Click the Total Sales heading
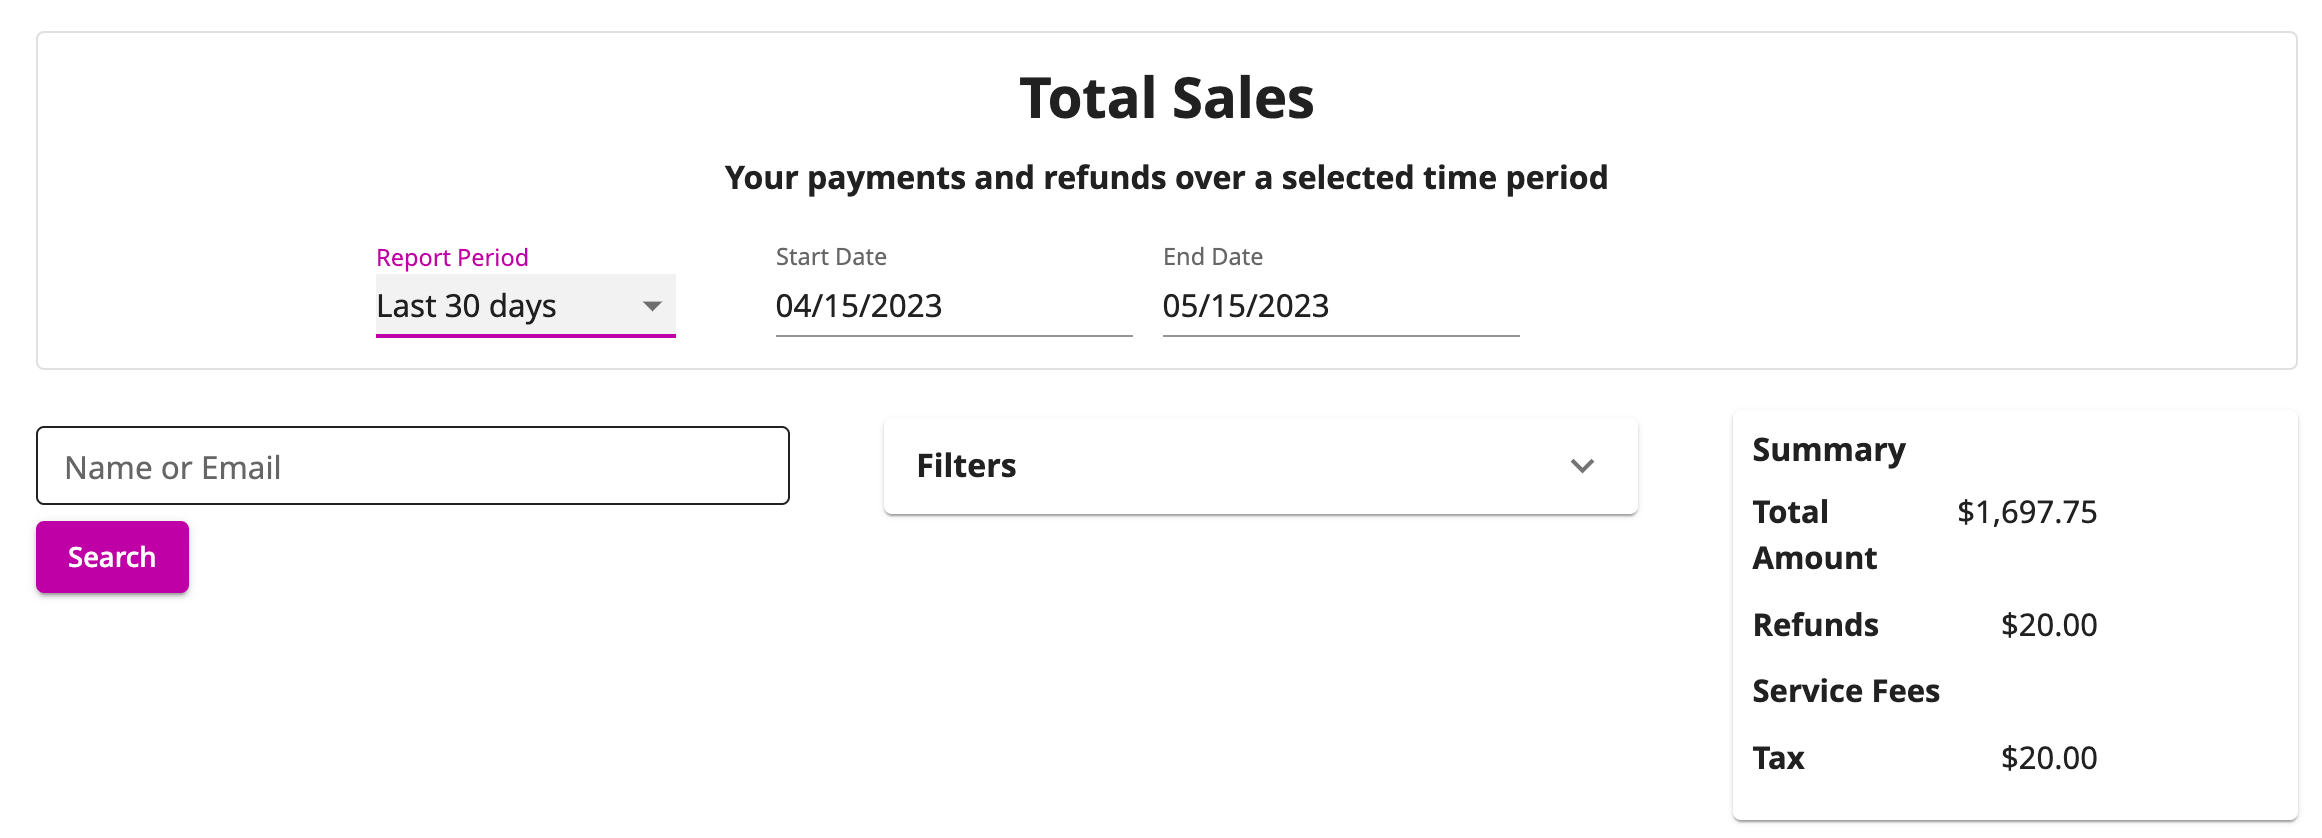The image size is (2322, 838). [1166, 97]
